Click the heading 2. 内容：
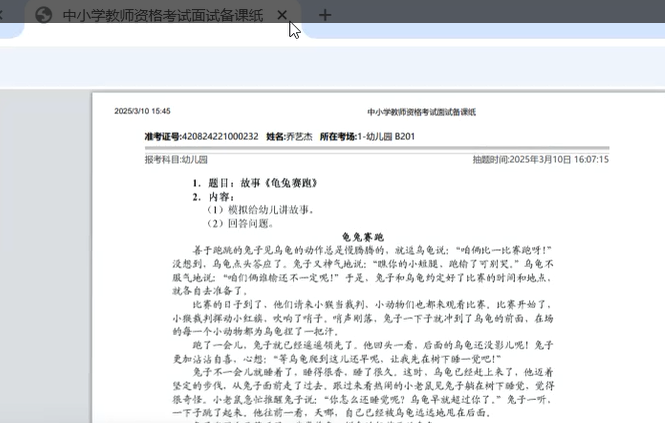This screenshot has height=423, width=665. tap(213, 197)
